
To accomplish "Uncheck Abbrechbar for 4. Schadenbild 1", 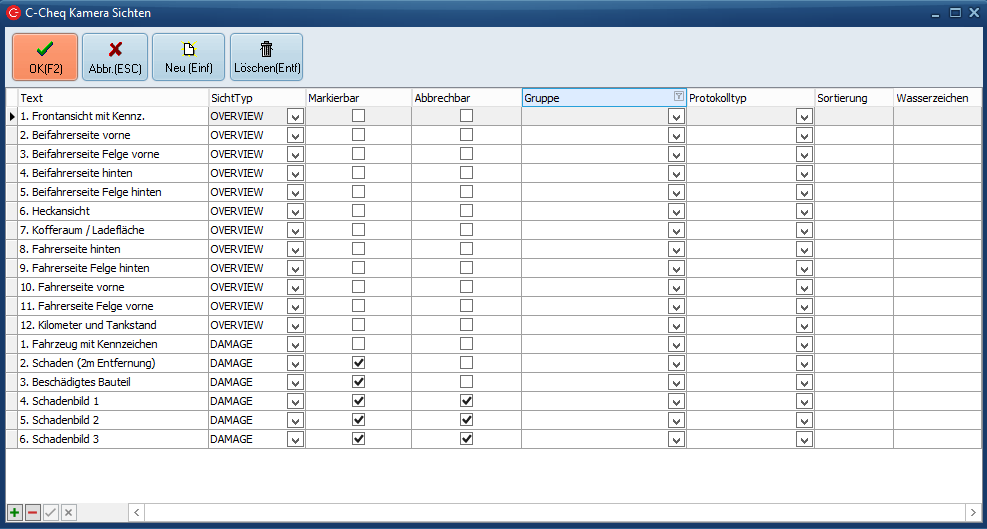I will (466, 401).
